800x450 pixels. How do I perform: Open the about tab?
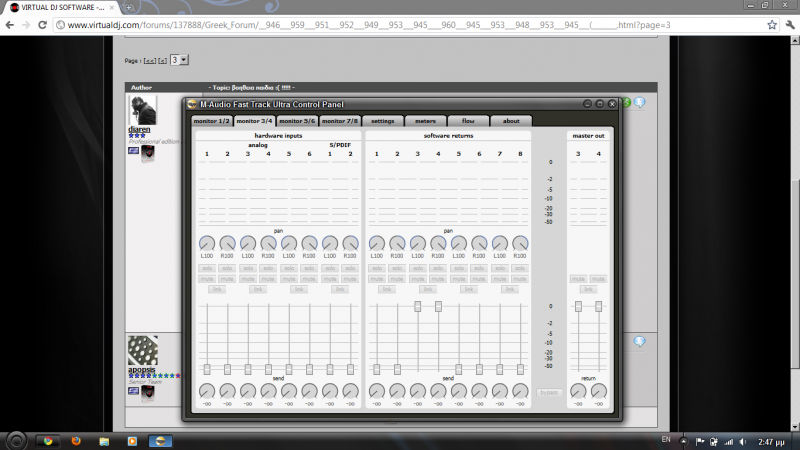click(x=511, y=121)
